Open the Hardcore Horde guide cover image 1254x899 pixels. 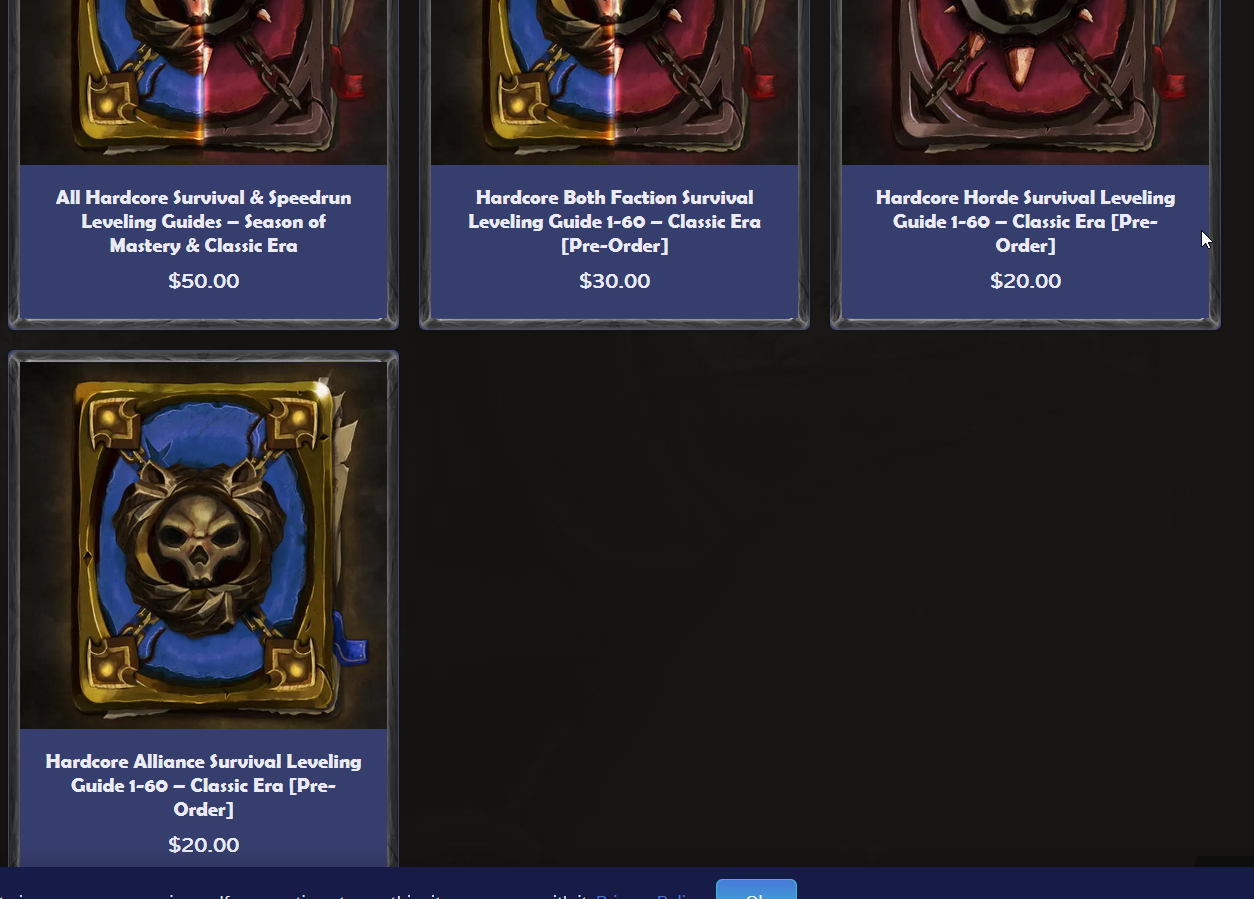coord(1025,82)
